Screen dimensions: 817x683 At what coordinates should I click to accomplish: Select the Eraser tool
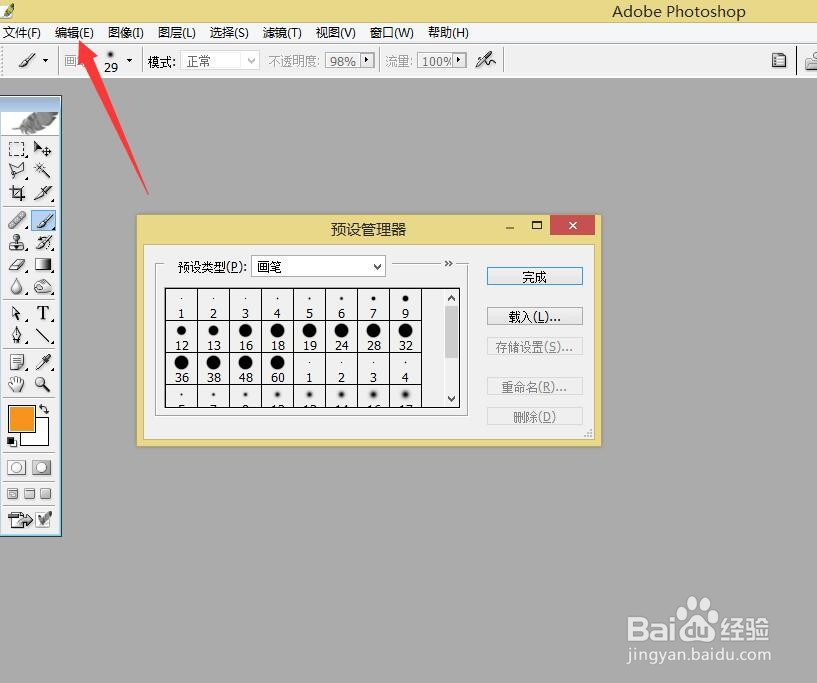17,265
